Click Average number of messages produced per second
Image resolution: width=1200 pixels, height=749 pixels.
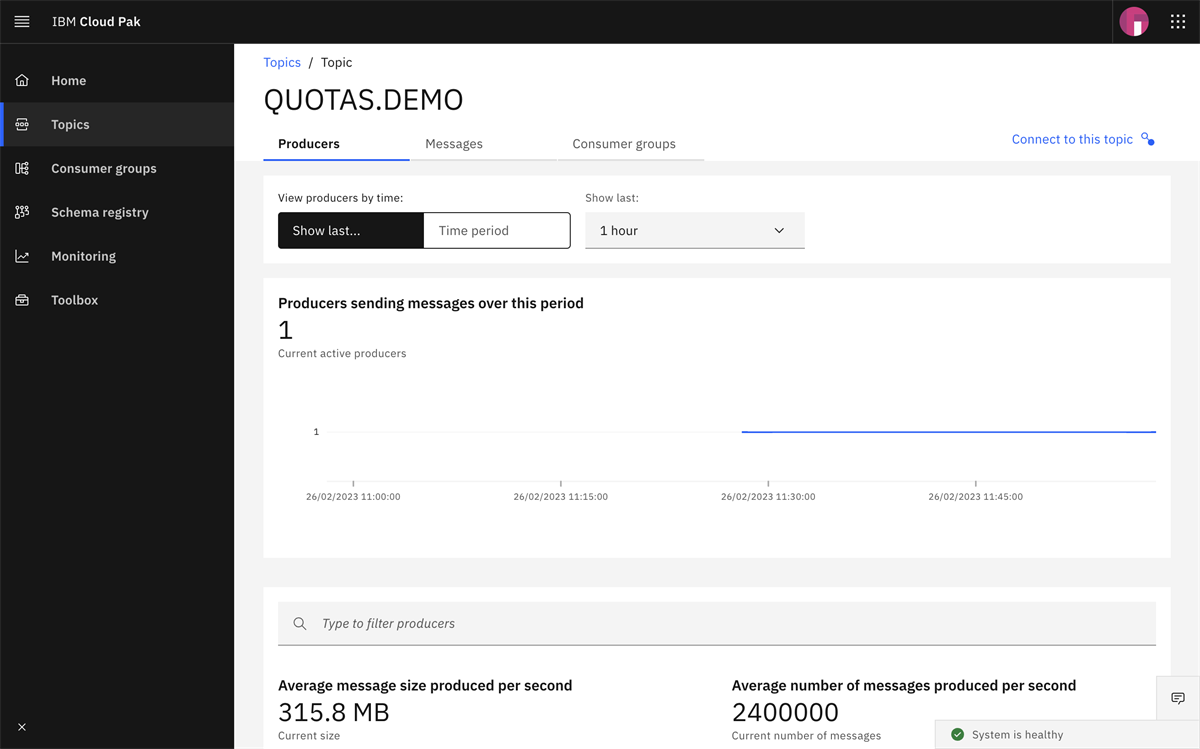pyautogui.click(x=904, y=686)
